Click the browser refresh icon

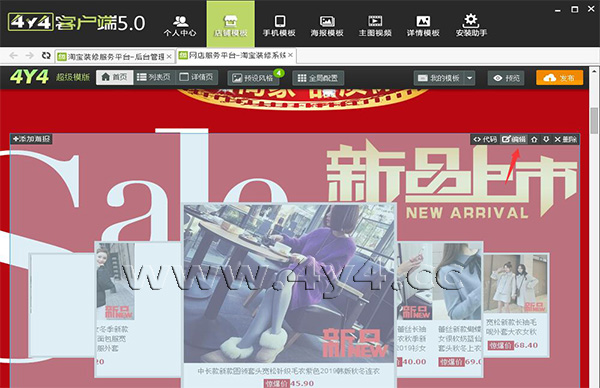click(x=46, y=56)
